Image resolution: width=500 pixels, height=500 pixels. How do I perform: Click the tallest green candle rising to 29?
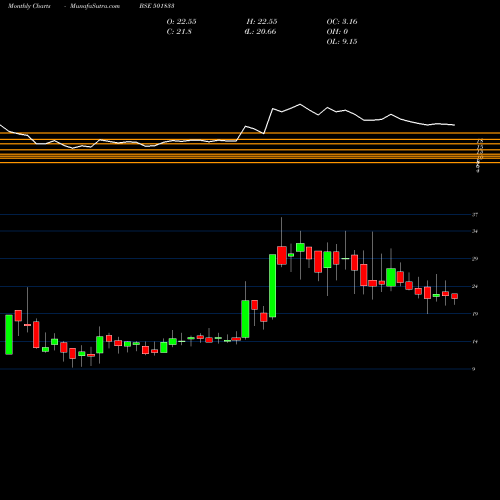273,286
